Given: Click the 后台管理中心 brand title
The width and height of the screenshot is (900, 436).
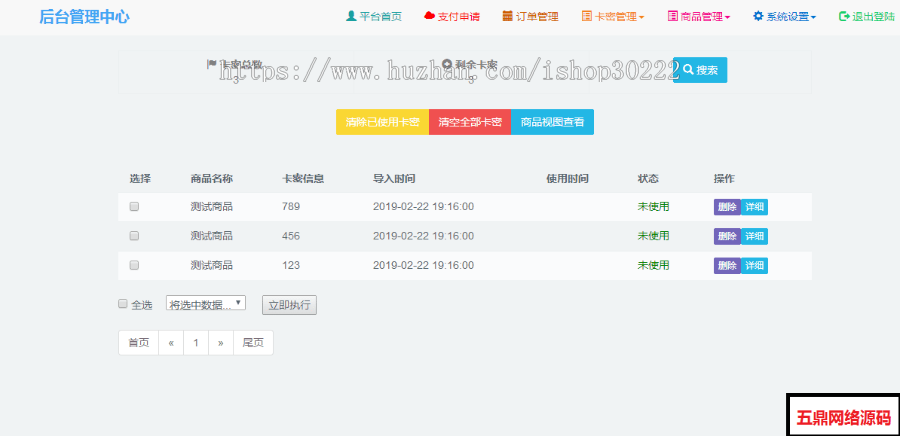Looking at the screenshot, I should (84, 17).
